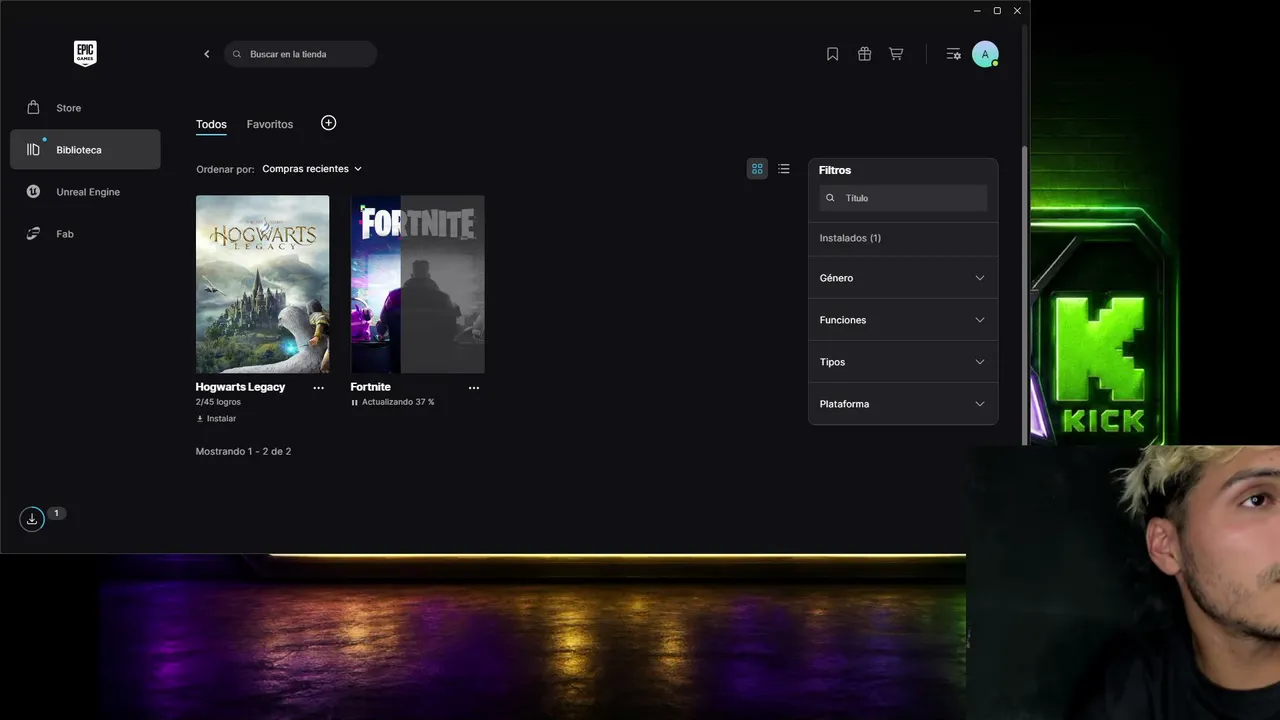Expand the Plataforma filter
Viewport: 1280px width, 720px height.
point(903,404)
